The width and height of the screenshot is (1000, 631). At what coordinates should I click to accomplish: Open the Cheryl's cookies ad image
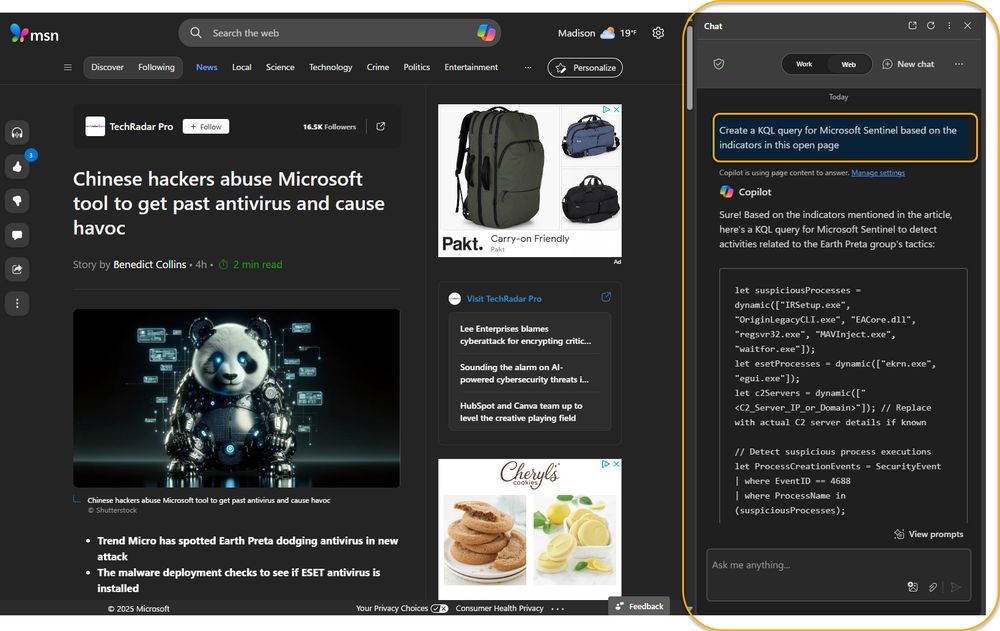tap(530, 530)
